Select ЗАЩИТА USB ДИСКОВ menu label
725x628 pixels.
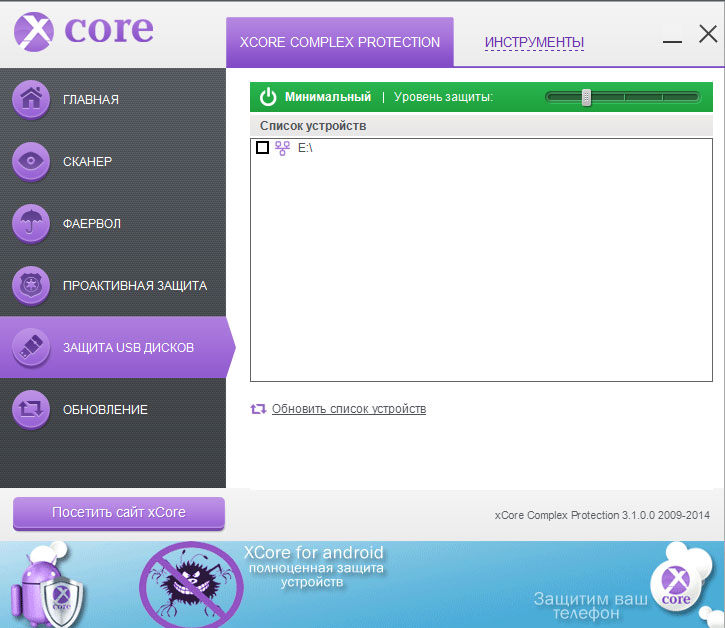point(129,347)
